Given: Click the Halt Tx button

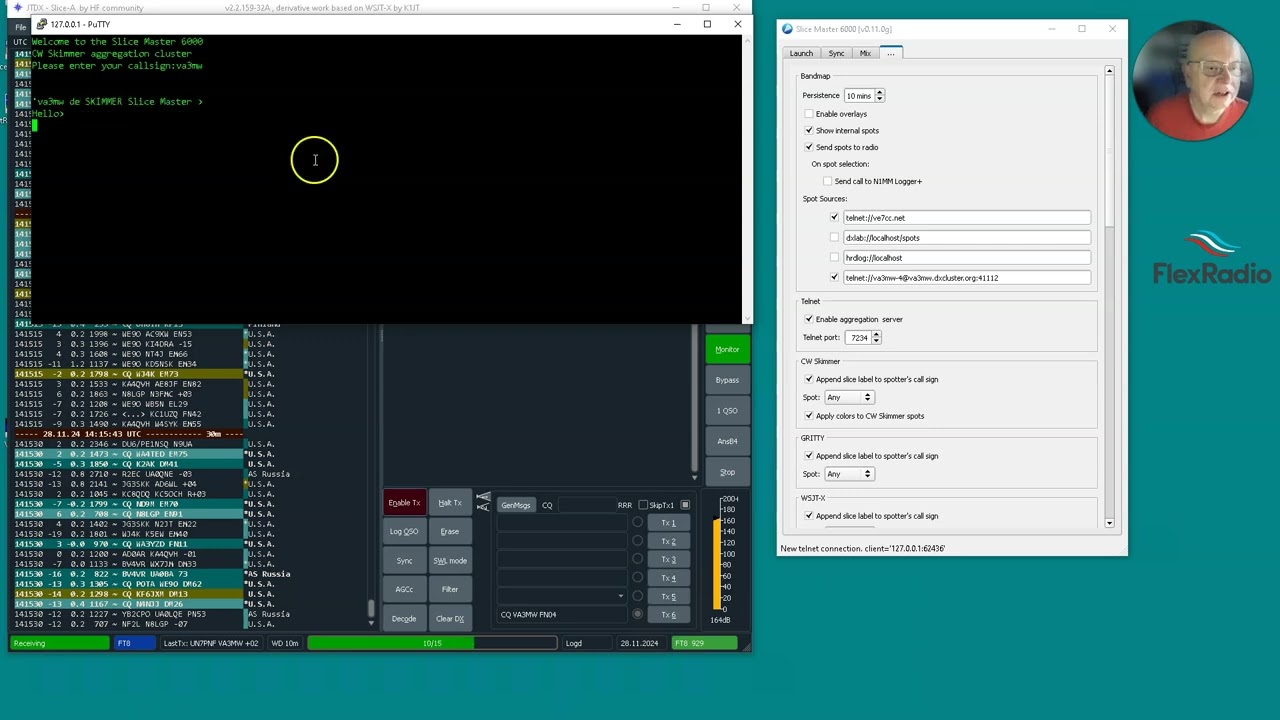Looking at the screenshot, I should point(450,503).
